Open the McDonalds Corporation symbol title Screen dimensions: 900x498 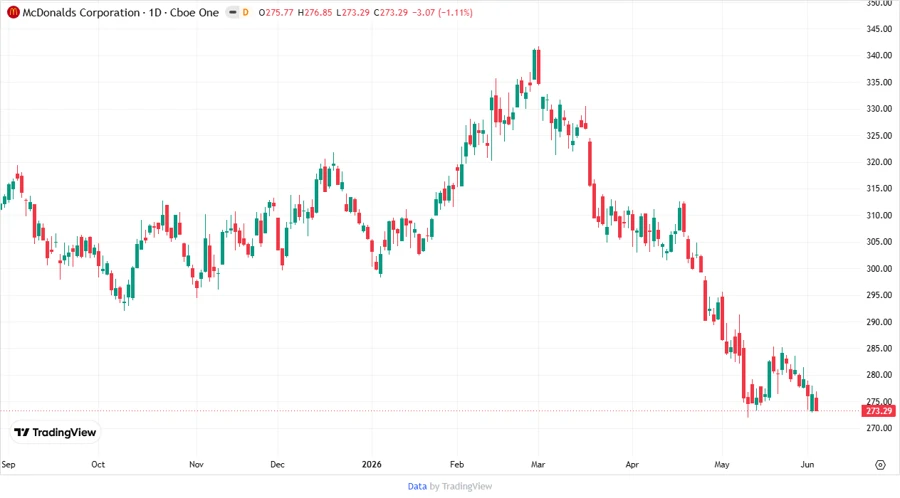tap(121, 13)
